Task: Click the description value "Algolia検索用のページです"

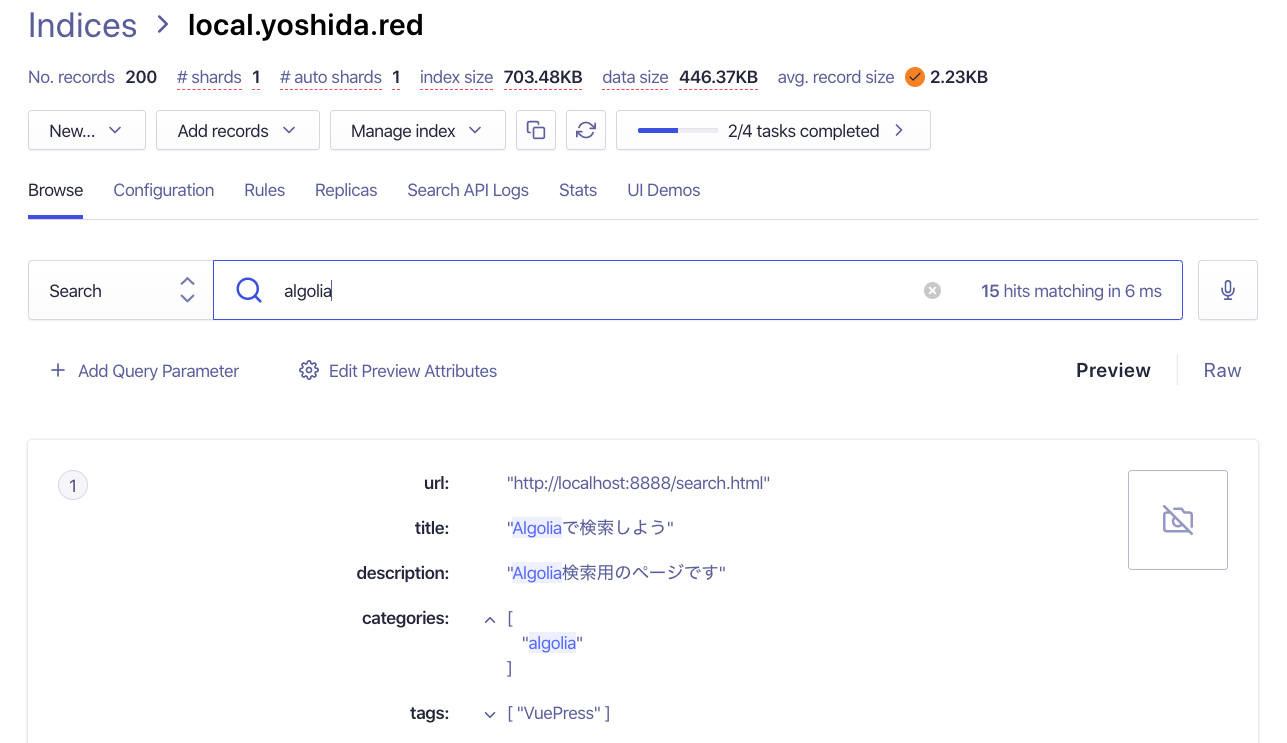Action: [616, 573]
